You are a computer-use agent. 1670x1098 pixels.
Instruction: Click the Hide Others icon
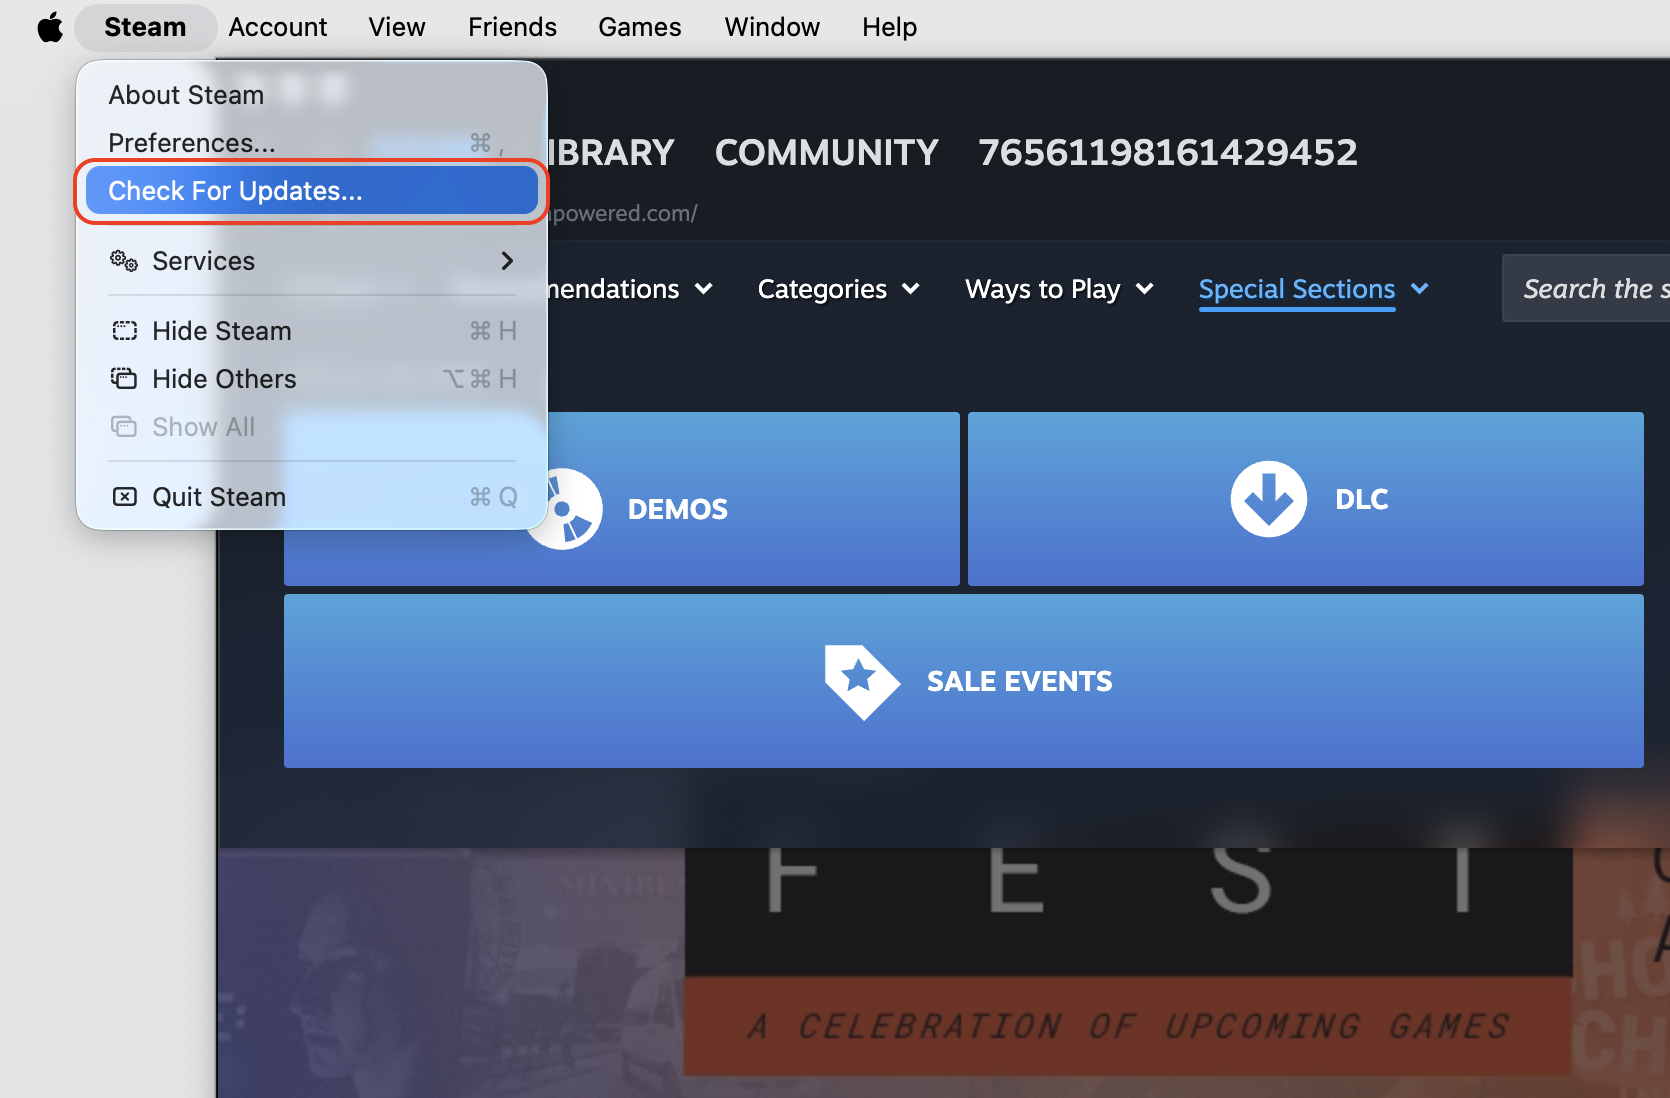tap(124, 379)
